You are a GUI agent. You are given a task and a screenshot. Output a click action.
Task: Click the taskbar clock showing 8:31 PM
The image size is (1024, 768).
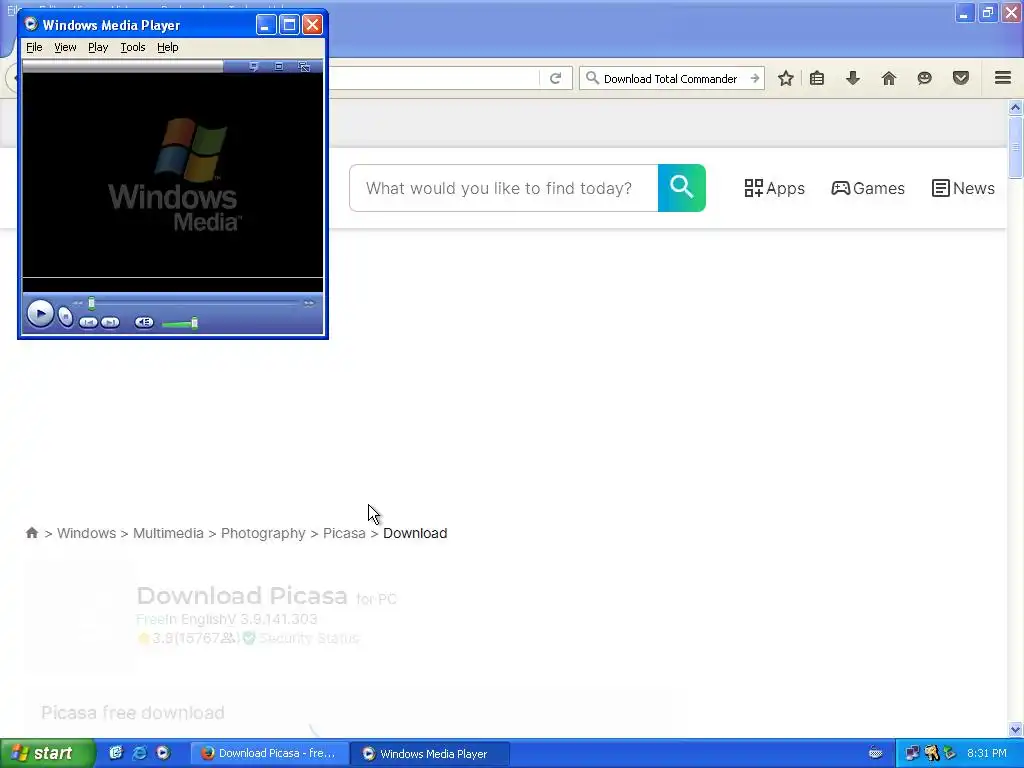pyautogui.click(x=987, y=753)
